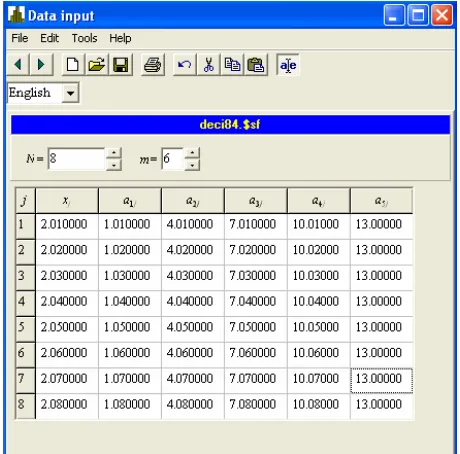Paste from clipboard icon

coord(256,64)
